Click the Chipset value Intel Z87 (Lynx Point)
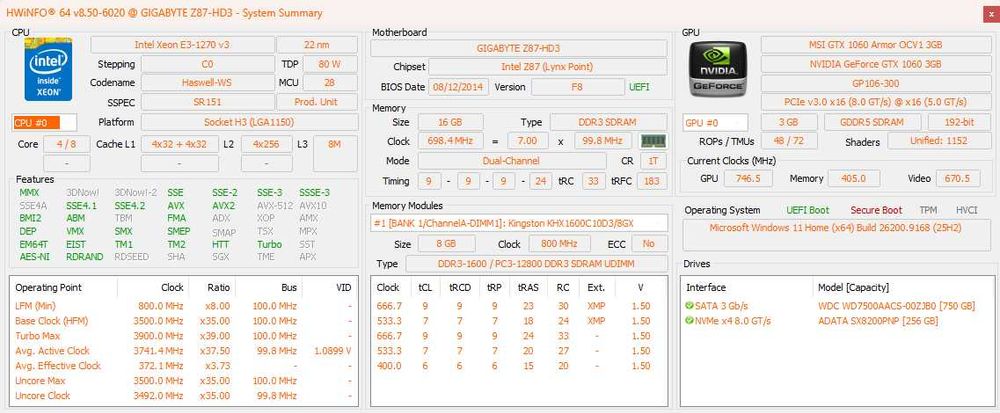This screenshot has width=1000, height=413. point(547,67)
